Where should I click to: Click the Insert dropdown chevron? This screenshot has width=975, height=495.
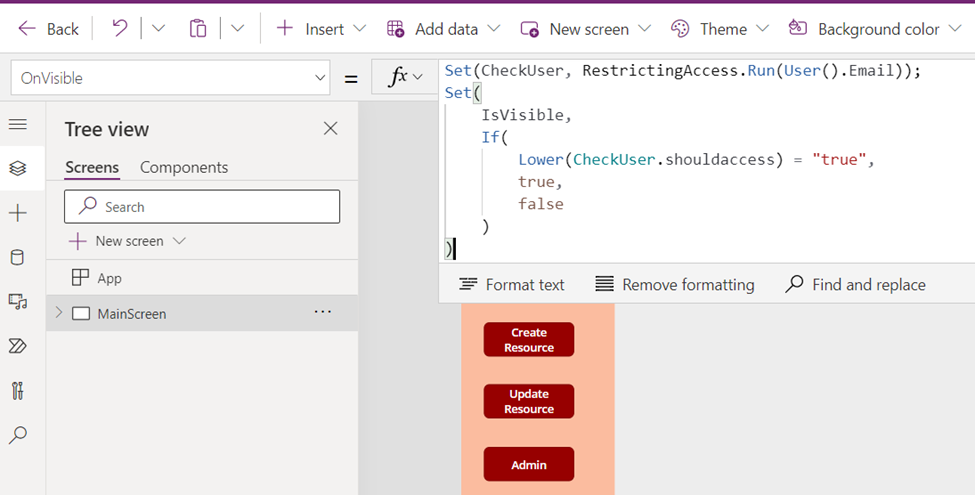click(x=360, y=29)
